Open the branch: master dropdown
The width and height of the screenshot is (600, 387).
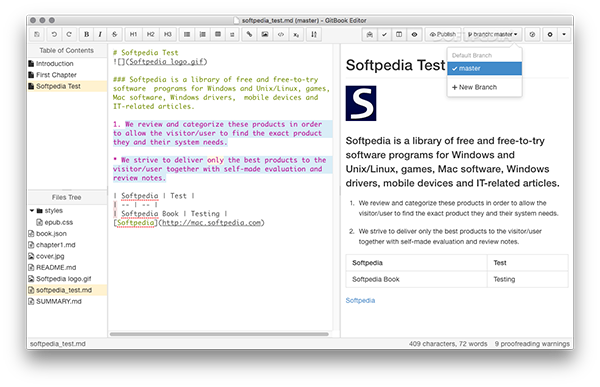tap(492, 34)
